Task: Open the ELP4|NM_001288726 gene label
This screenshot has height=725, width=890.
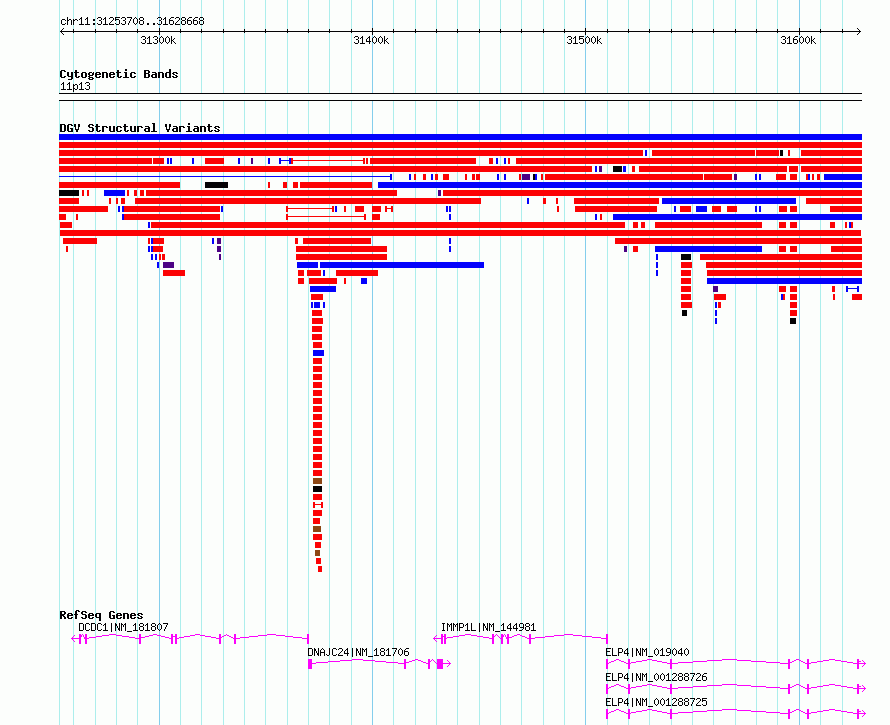Action: pyautogui.click(x=656, y=677)
